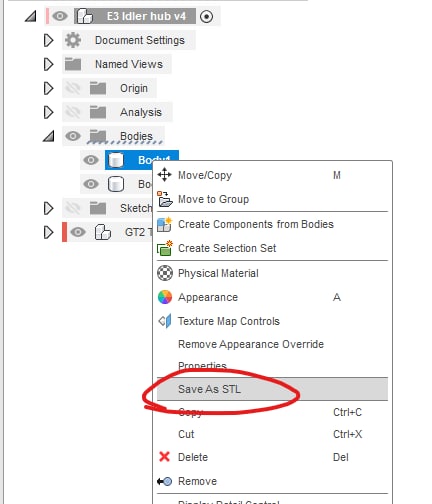Choose Move/Copy from context menu
The height and width of the screenshot is (504, 432).
click(272, 175)
